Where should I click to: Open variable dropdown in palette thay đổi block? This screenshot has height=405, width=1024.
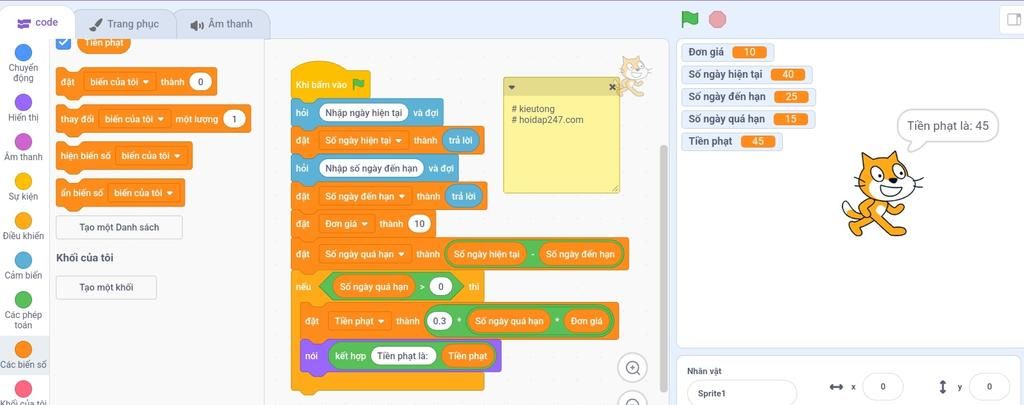(x=135, y=119)
